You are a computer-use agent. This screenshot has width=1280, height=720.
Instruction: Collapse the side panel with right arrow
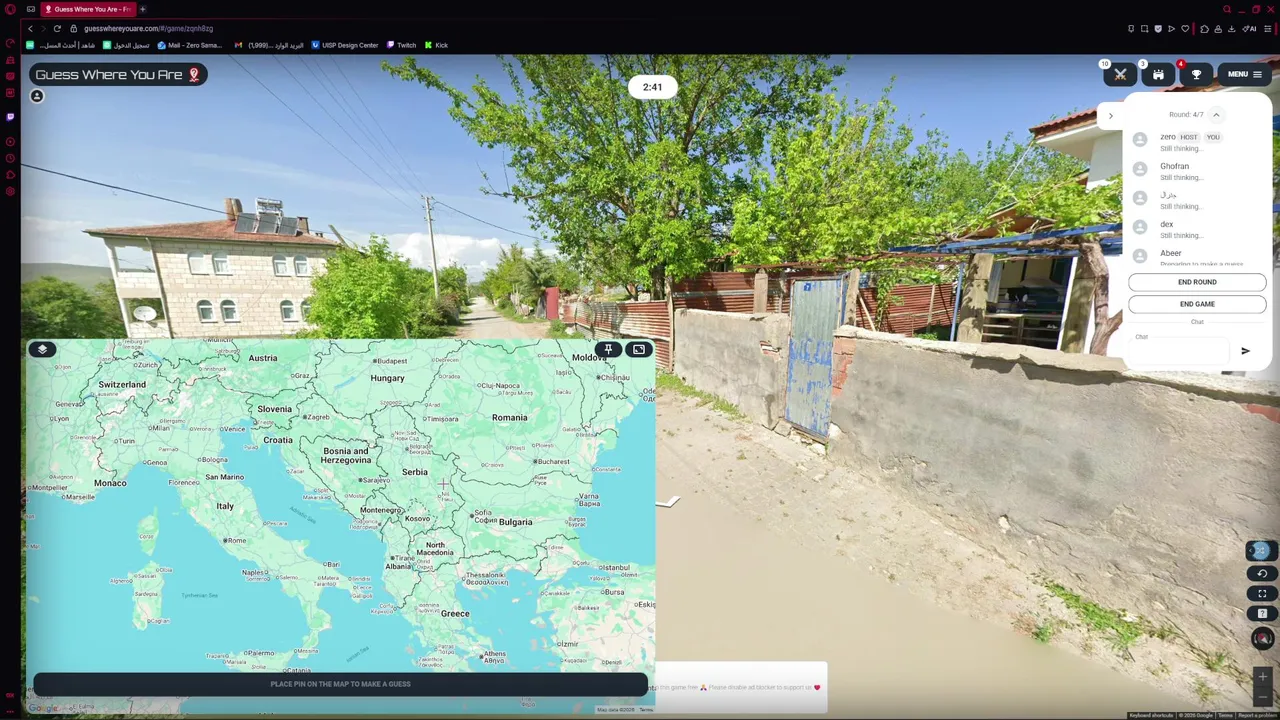pyautogui.click(x=1110, y=116)
